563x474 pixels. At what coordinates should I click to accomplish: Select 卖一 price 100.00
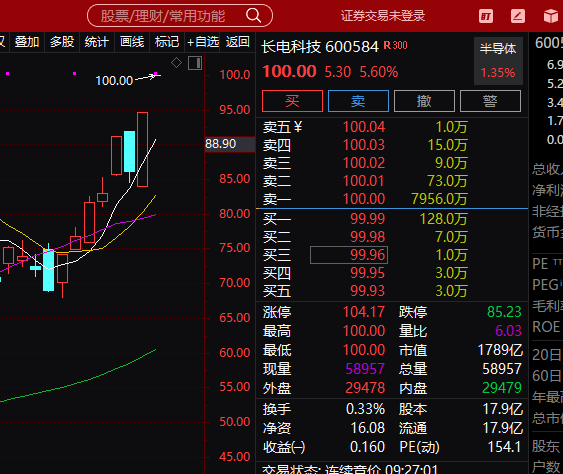pos(364,199)
